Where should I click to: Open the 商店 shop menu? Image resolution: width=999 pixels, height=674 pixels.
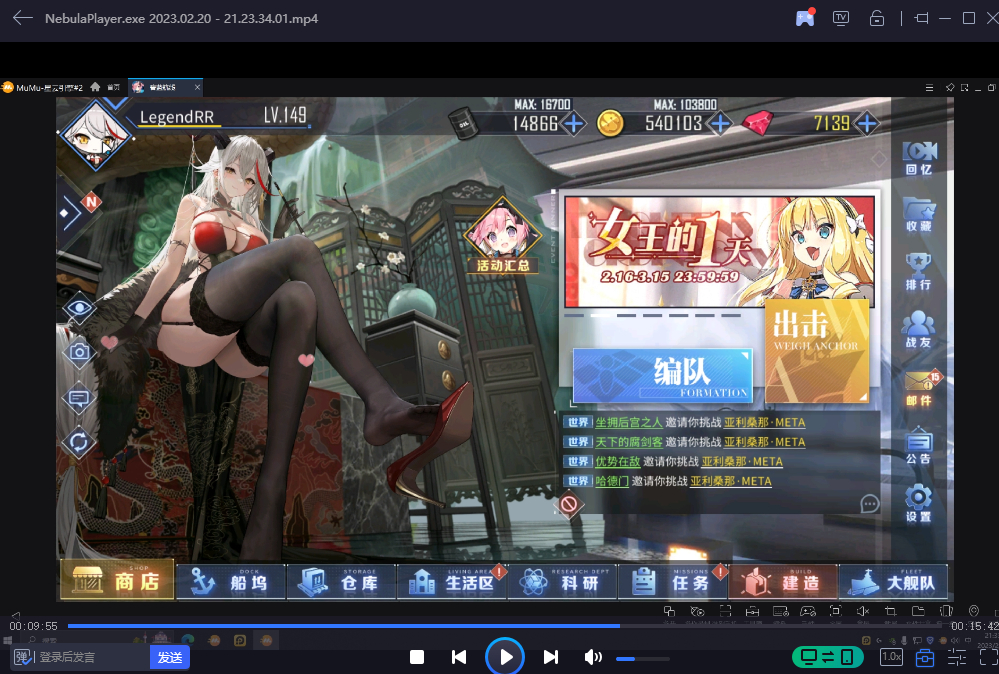coord(117,580)
